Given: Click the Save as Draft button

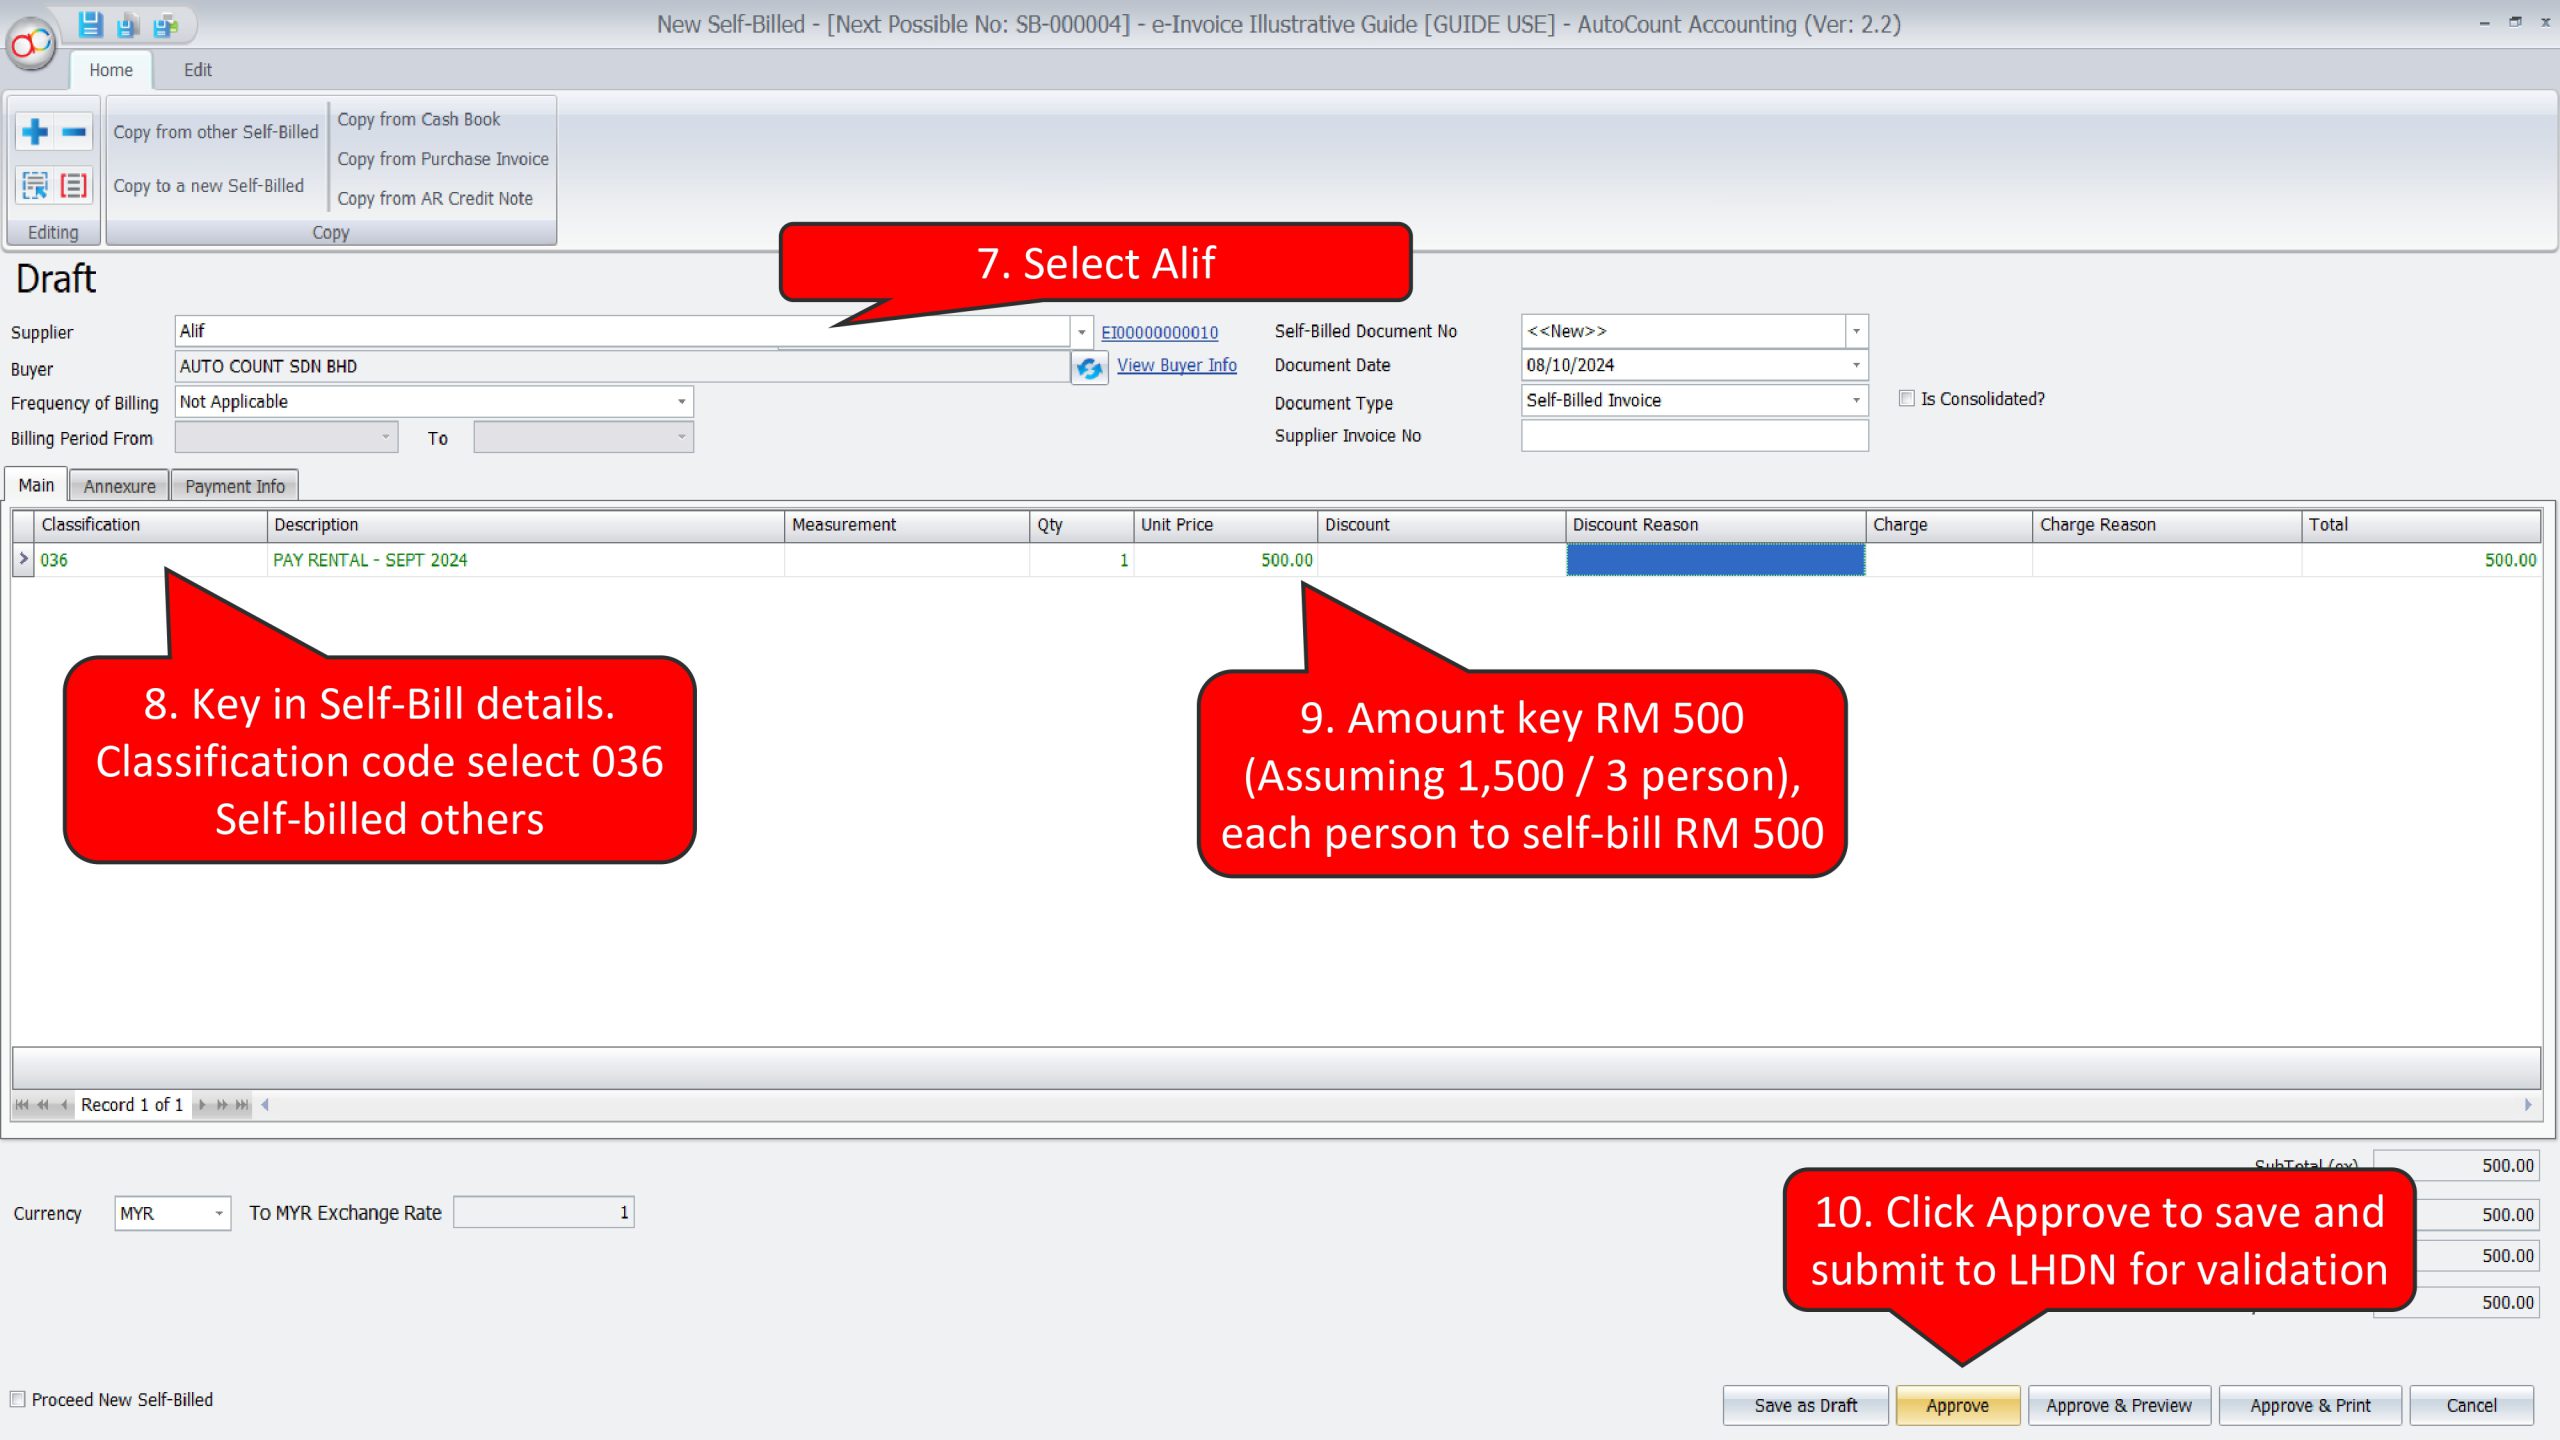Looking at the screenshot, I should click(1806, 1405).
